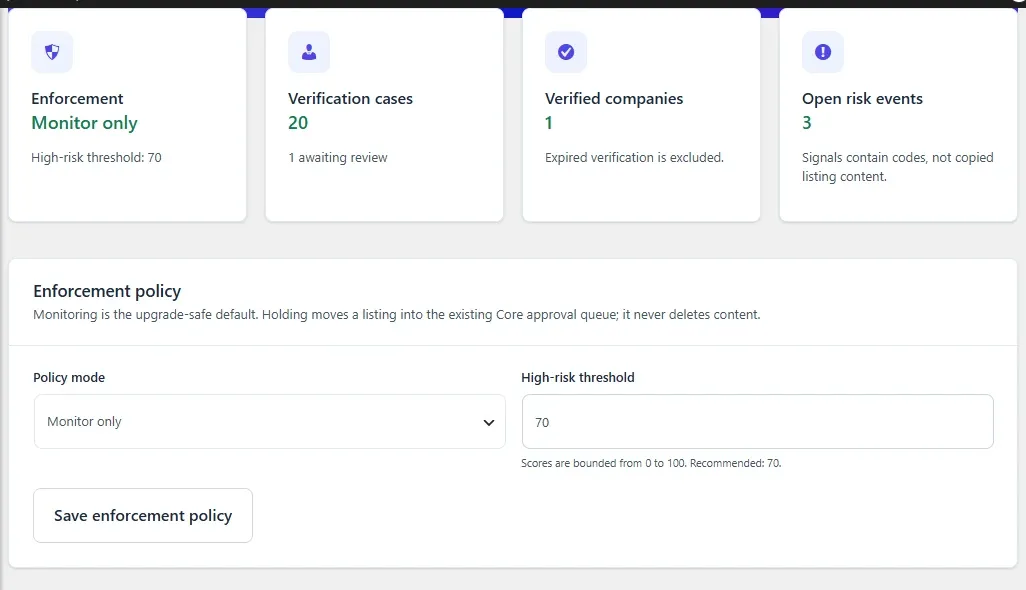Click the 'High-risk threshold' field label
The width and height of the screenshot is (1026, 590).
tap(578, 377)
